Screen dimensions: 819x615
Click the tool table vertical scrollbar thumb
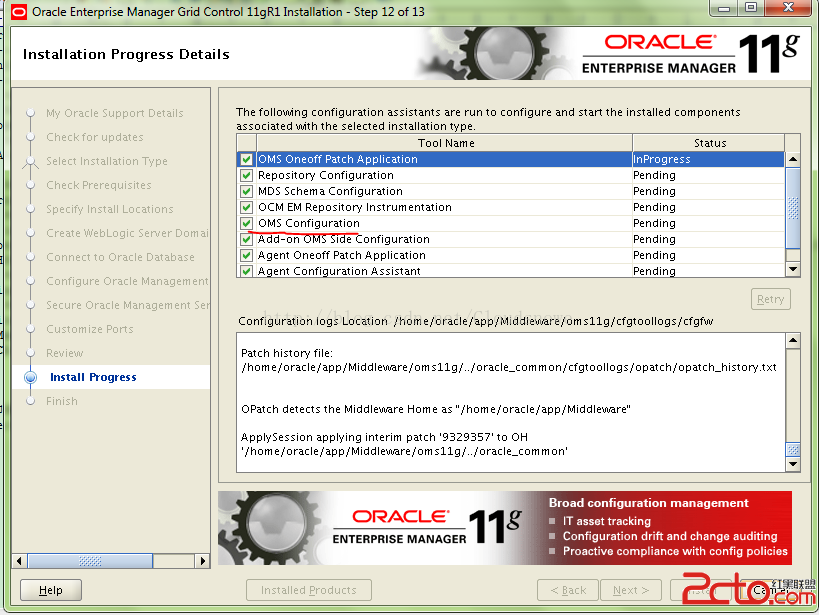(x=793, y=208)
